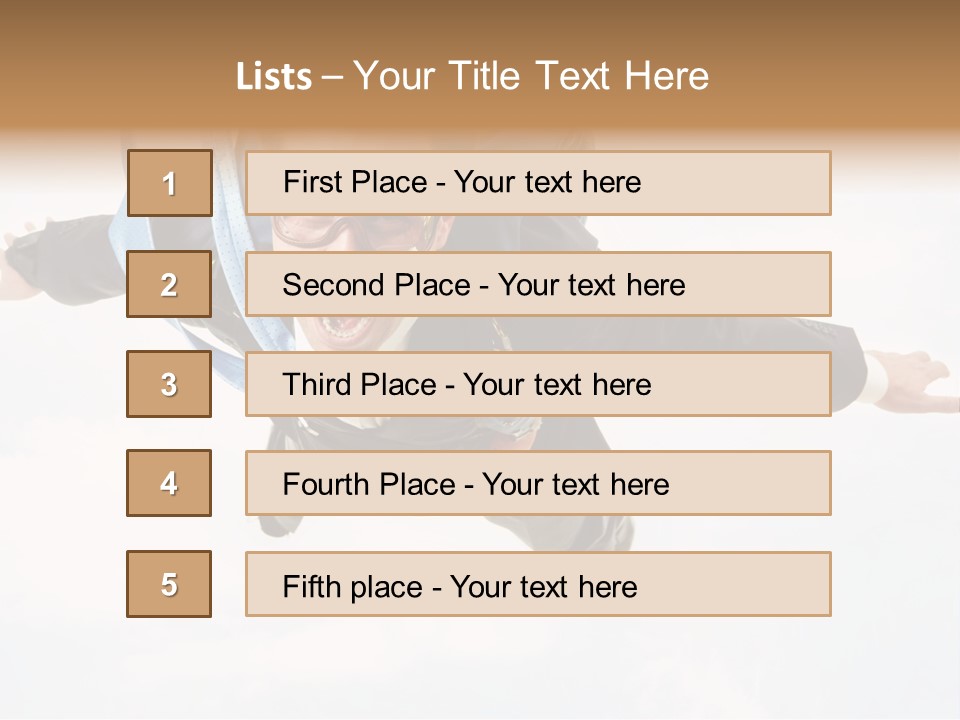Image resolution: width=960 pixels, height=720 pixels.
Task: Click the number 3 box
Action: point(169,384)
